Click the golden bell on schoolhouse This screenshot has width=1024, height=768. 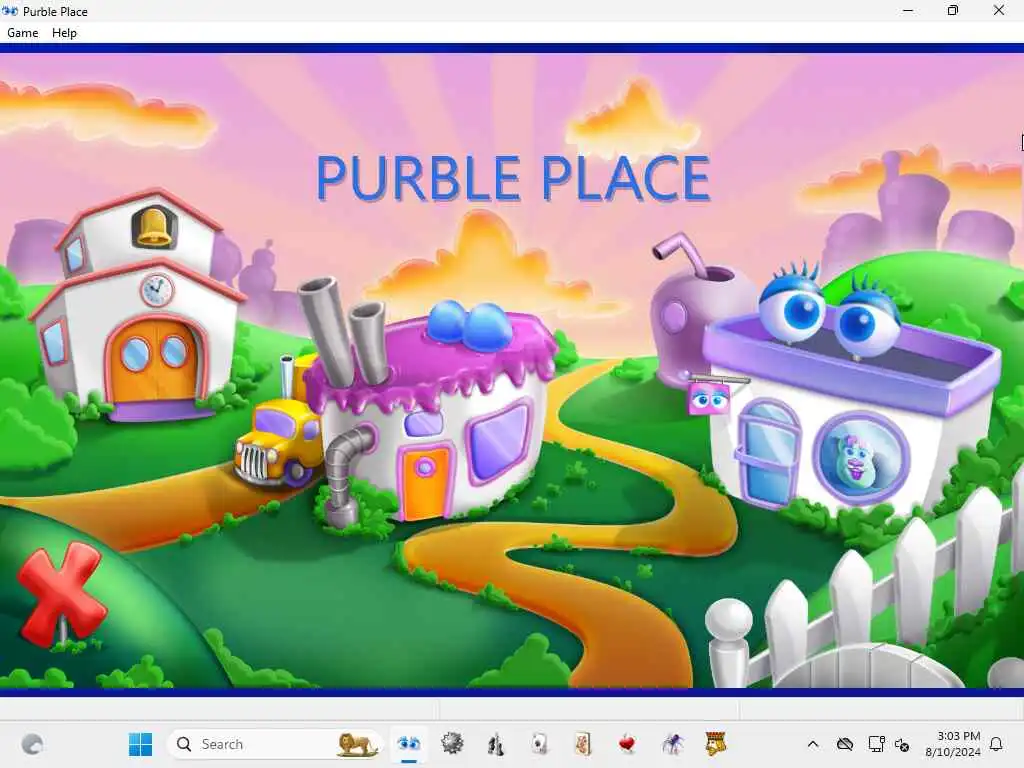pyautogui.click(x=153, y=227)
